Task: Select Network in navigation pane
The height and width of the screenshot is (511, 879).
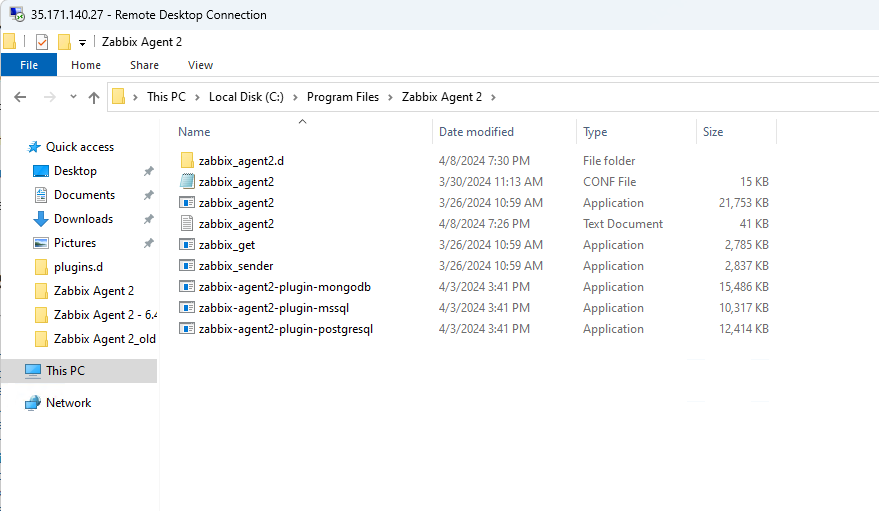Action: click(x=68, y=403)
